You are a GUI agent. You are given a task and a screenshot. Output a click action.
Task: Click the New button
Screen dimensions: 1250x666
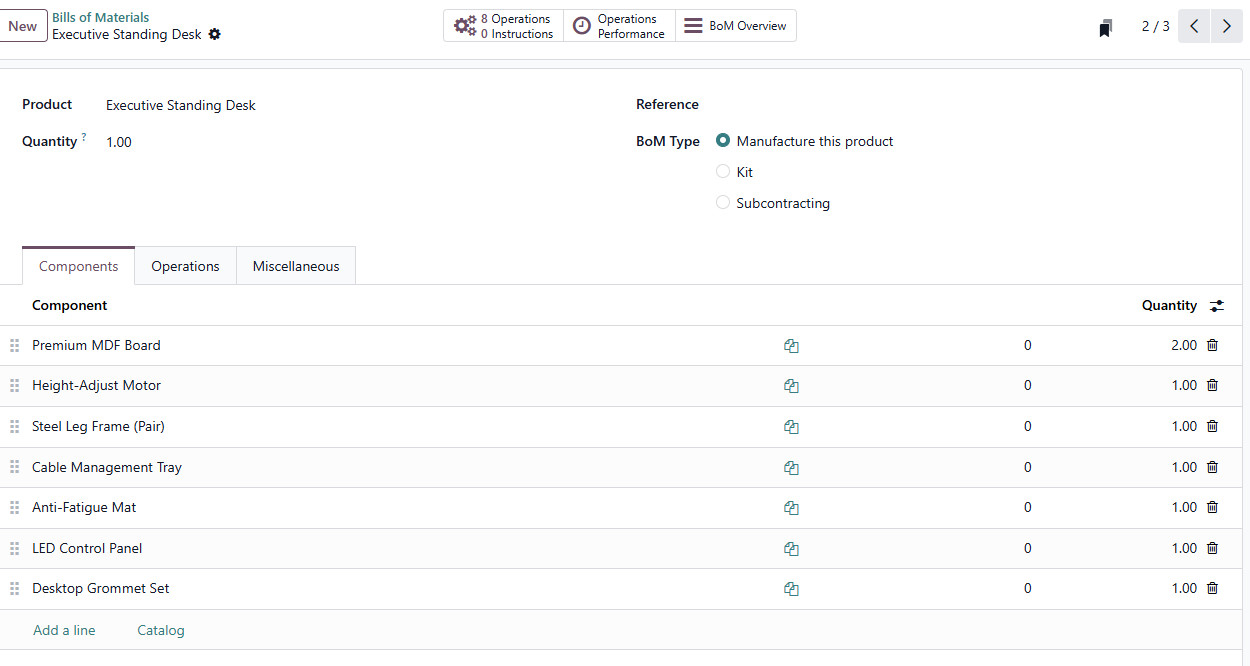[x=23, y=26]
